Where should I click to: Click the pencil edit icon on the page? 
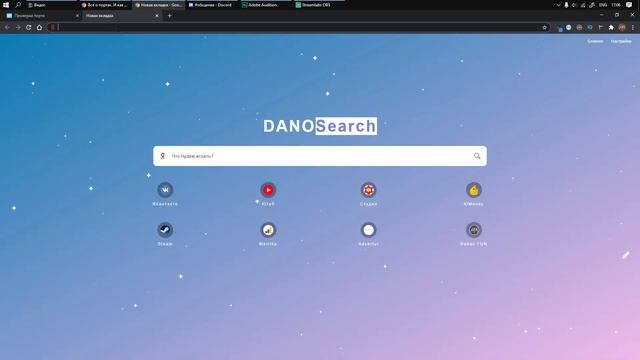pyautogui.click(x=626, y=255)
